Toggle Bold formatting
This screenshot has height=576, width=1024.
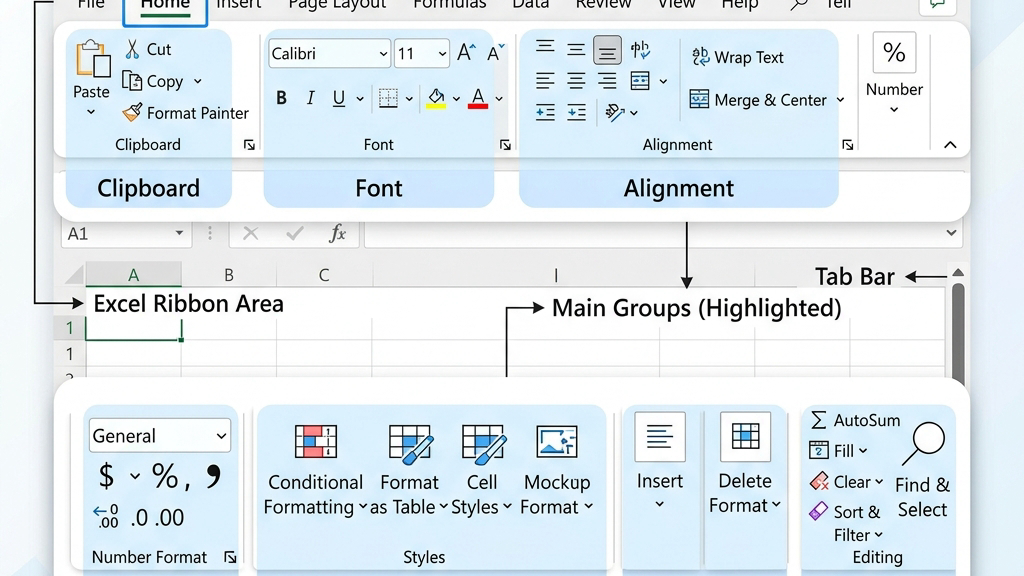point(281,98)
